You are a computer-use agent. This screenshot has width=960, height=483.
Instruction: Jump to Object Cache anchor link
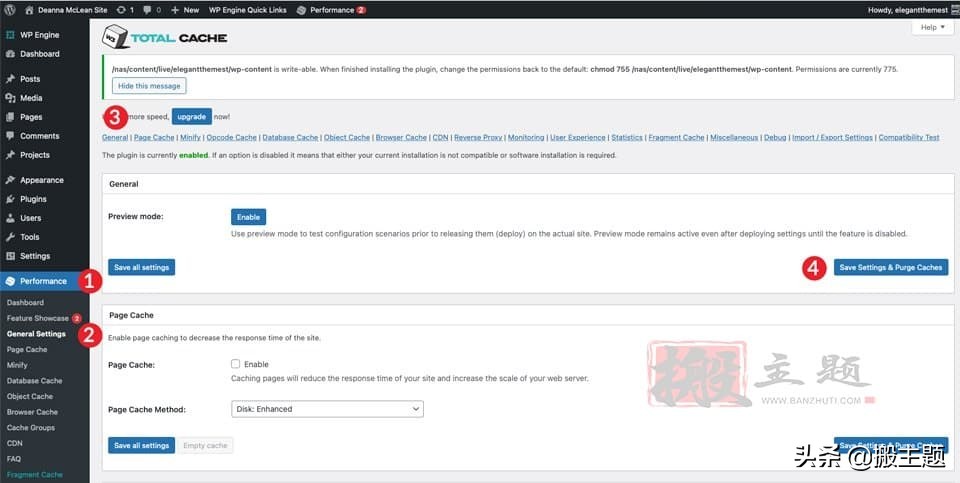347,137
